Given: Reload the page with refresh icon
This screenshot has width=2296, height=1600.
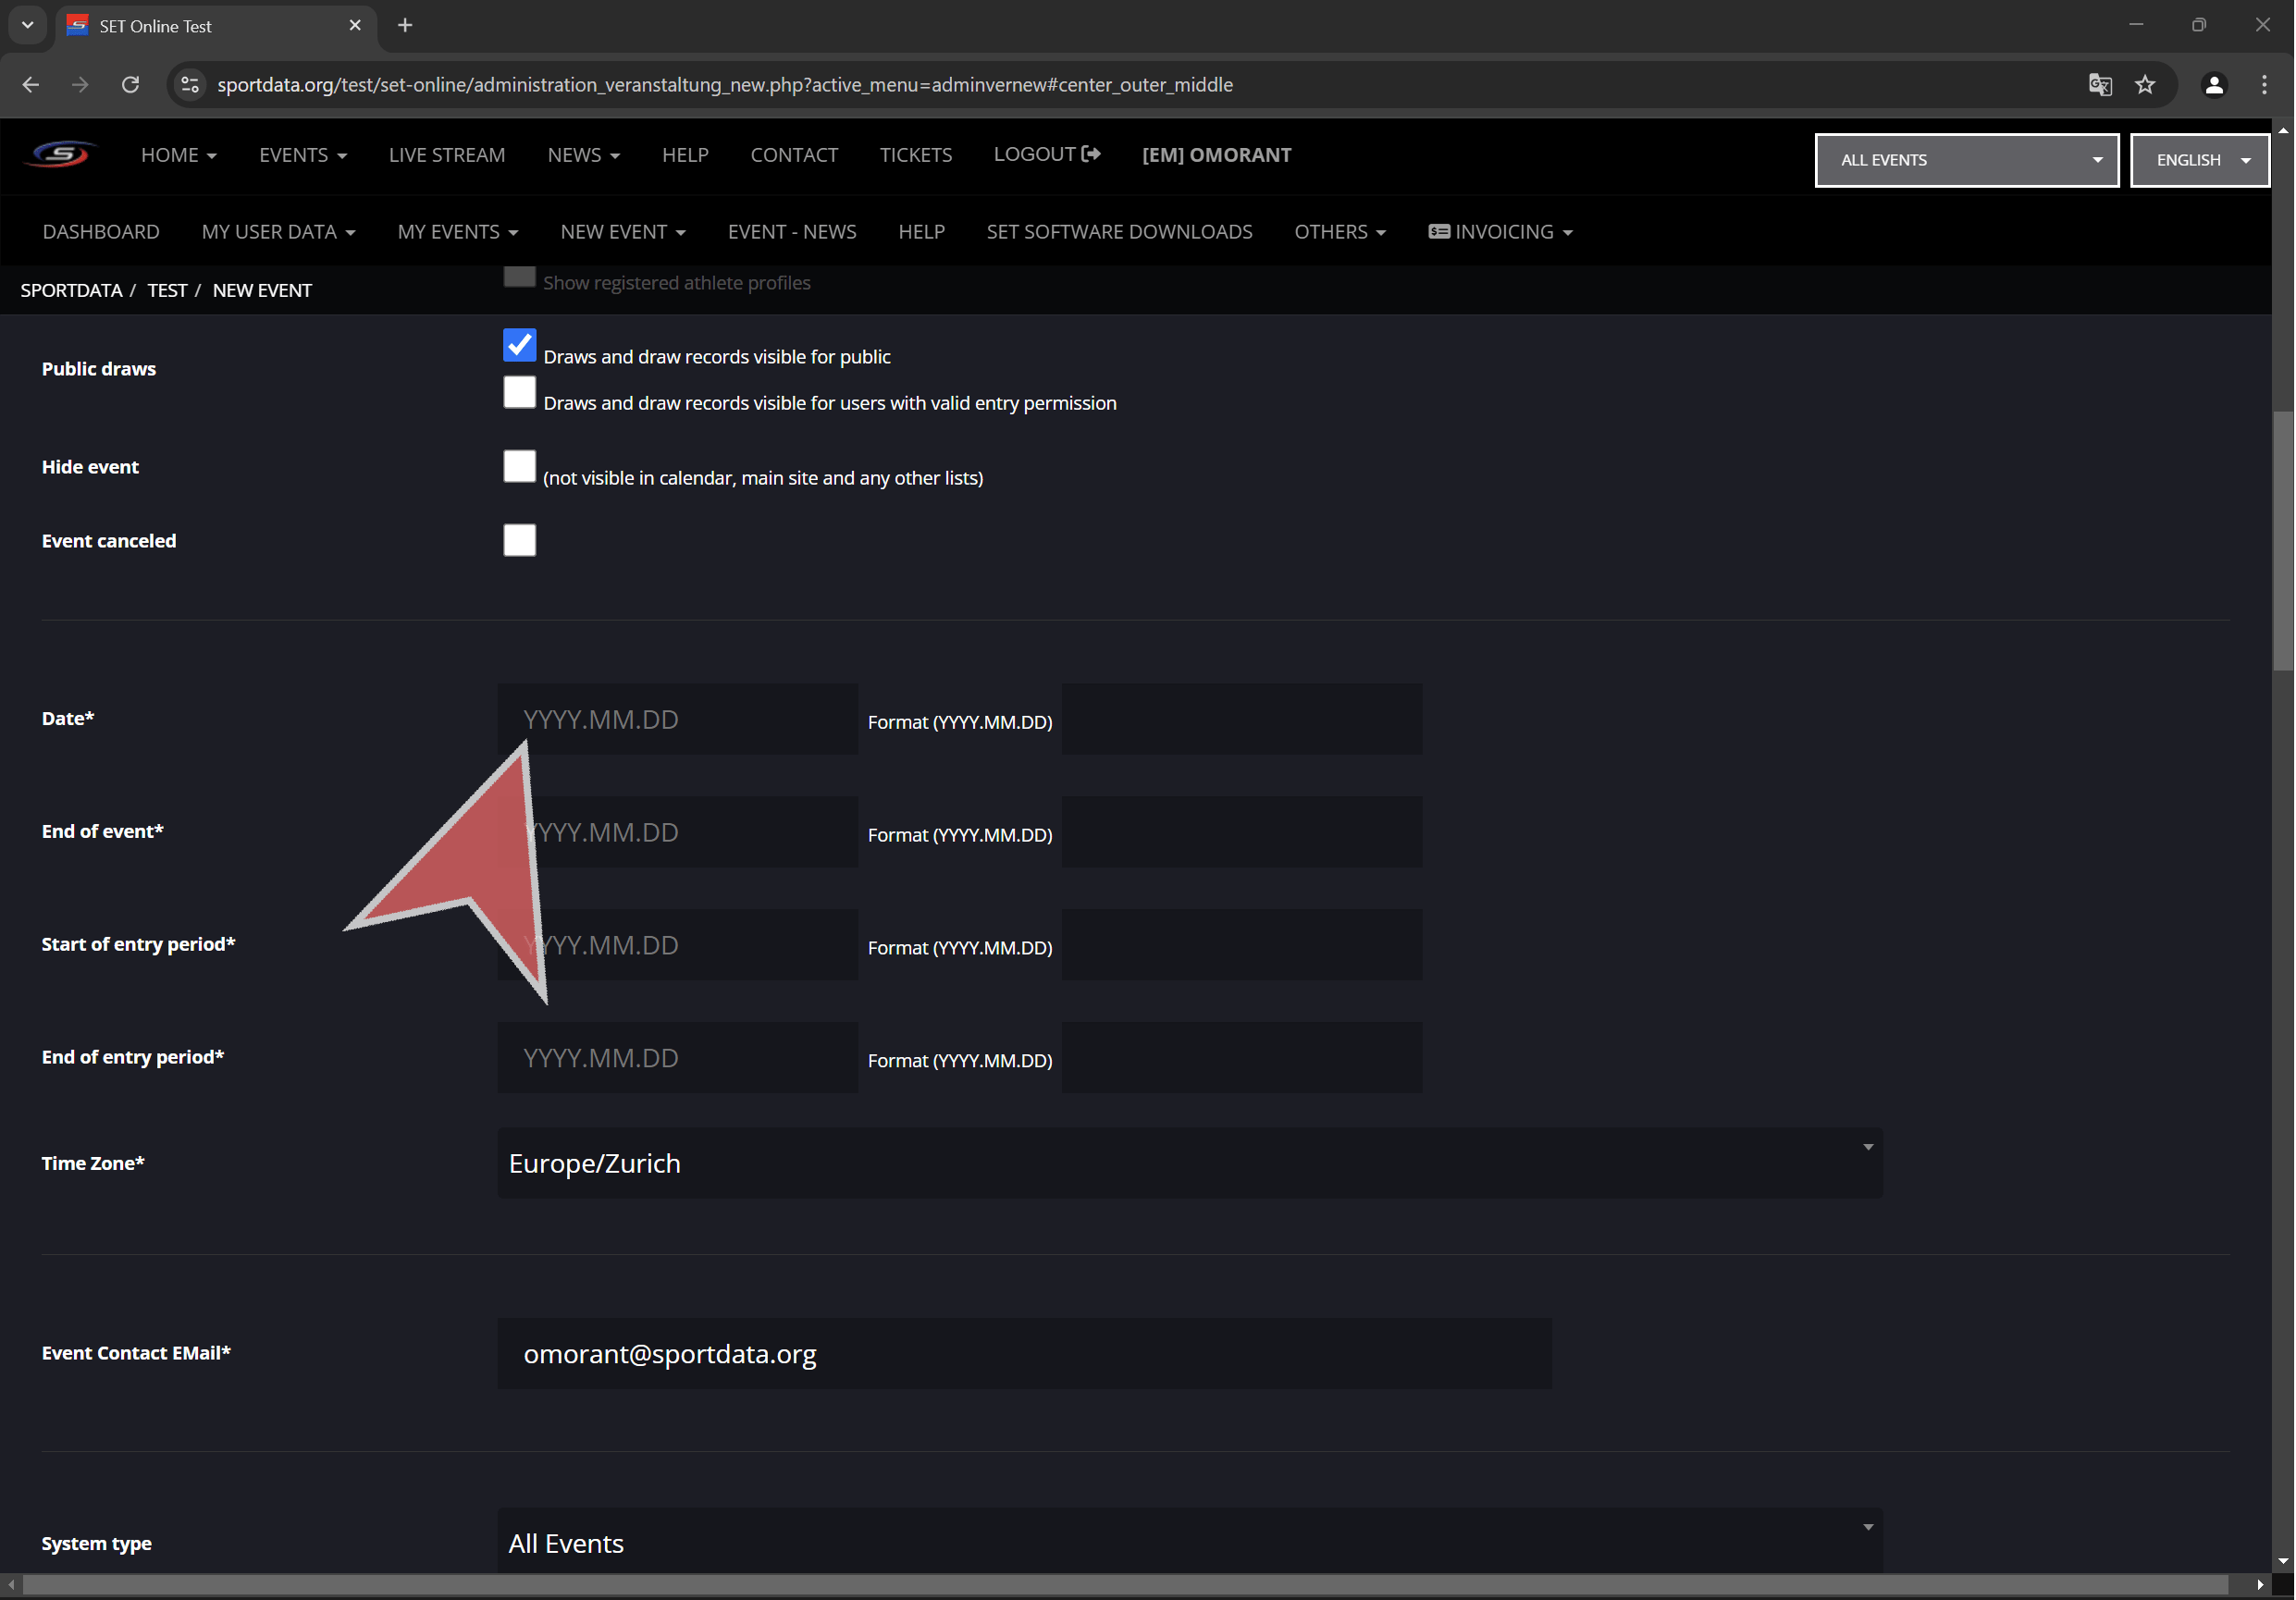Looking at the screenshot, I should [x=130, y=85].
